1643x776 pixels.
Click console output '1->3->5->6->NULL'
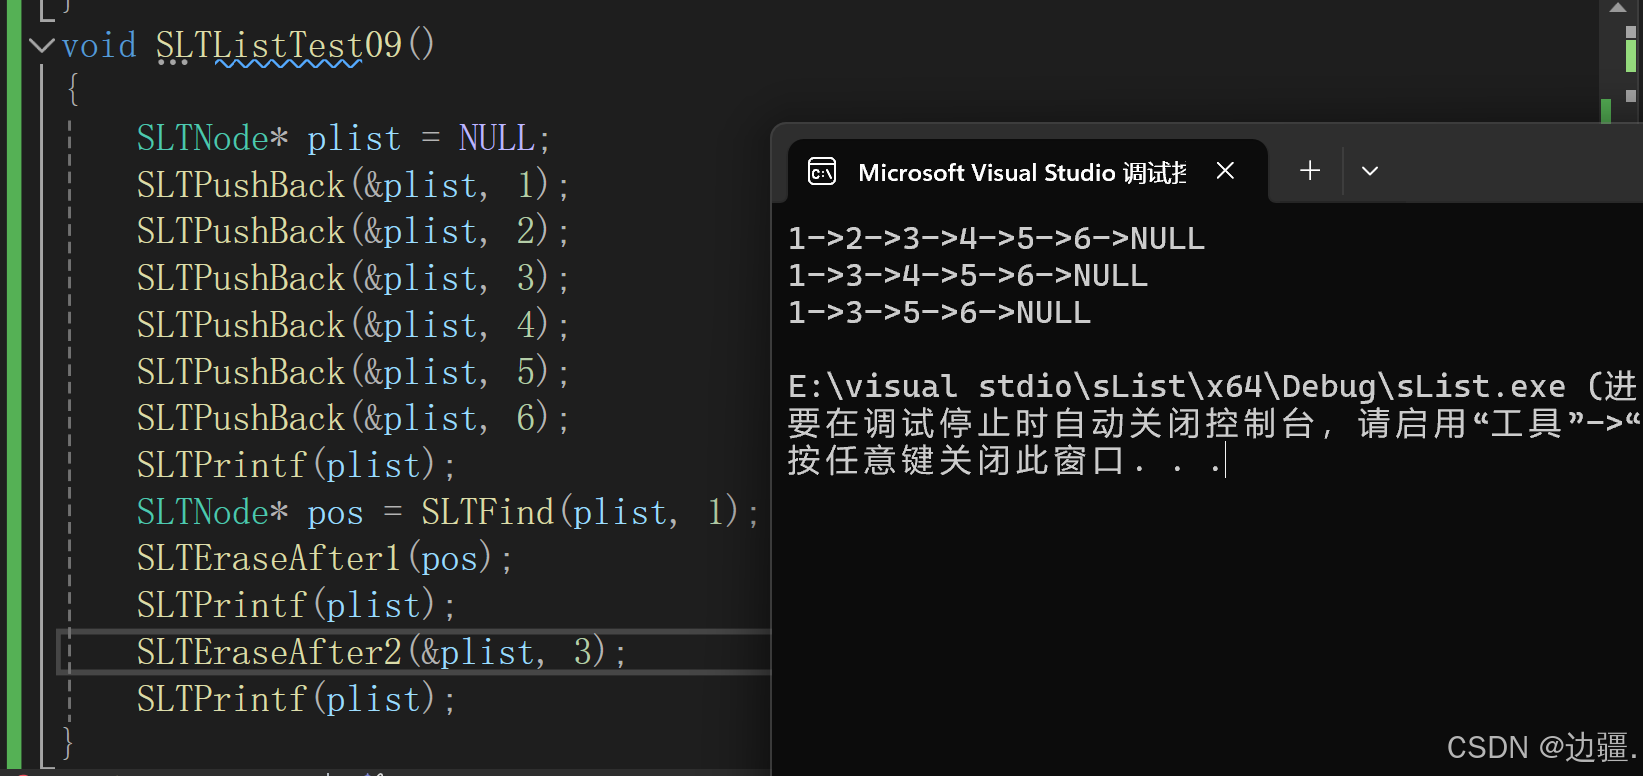[939, 313]
